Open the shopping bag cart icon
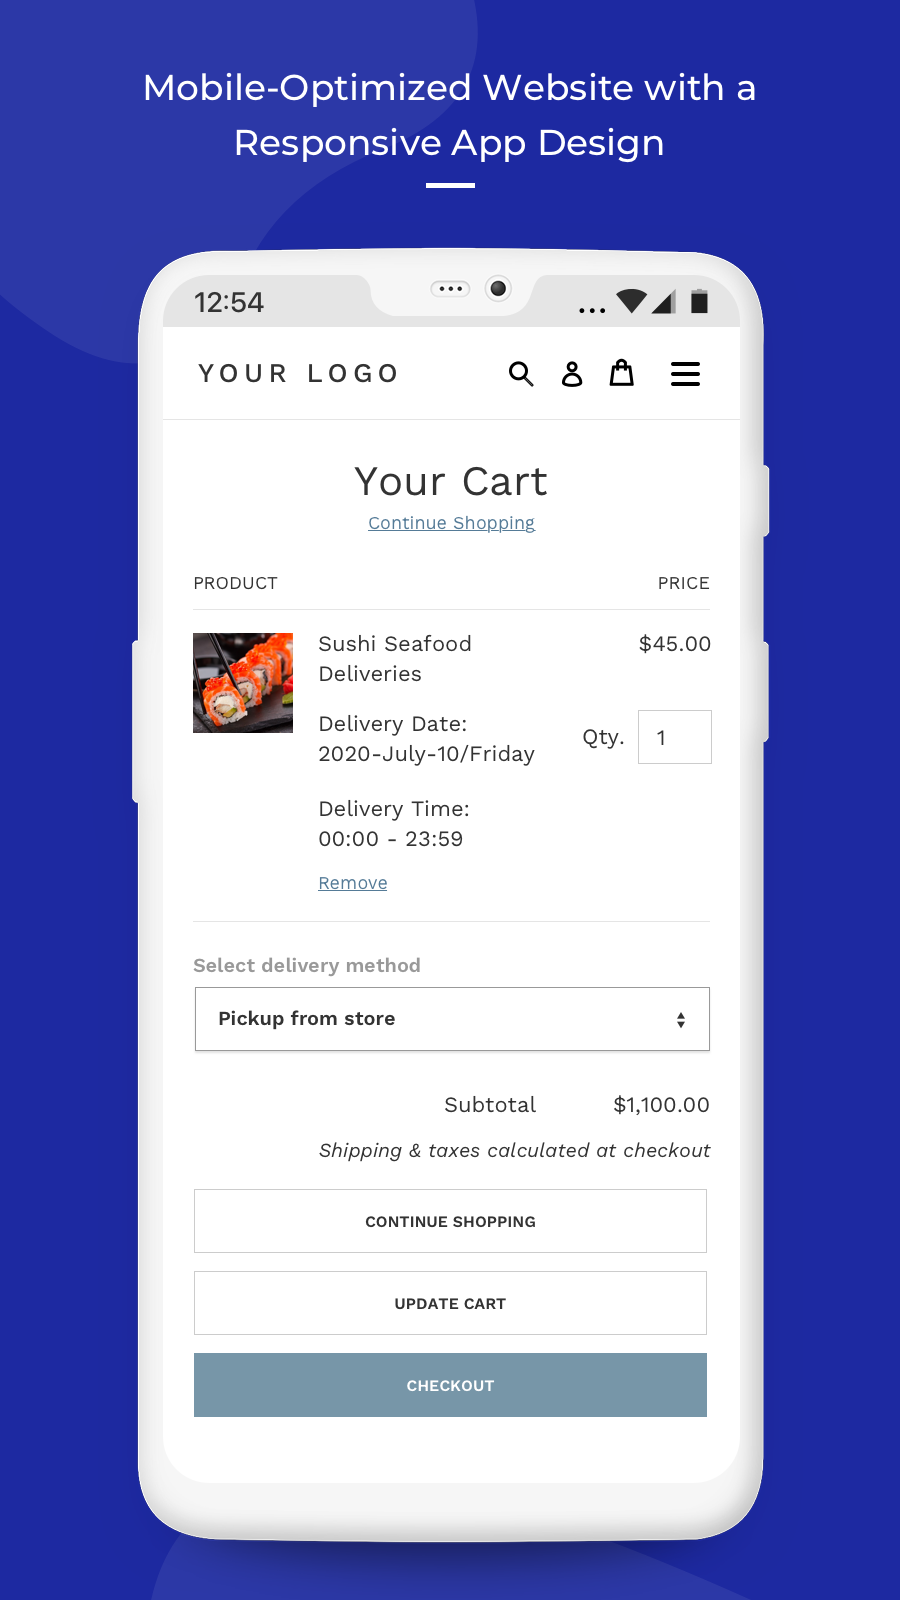This screenshot has height=1600, width=900. coord(622,373)
